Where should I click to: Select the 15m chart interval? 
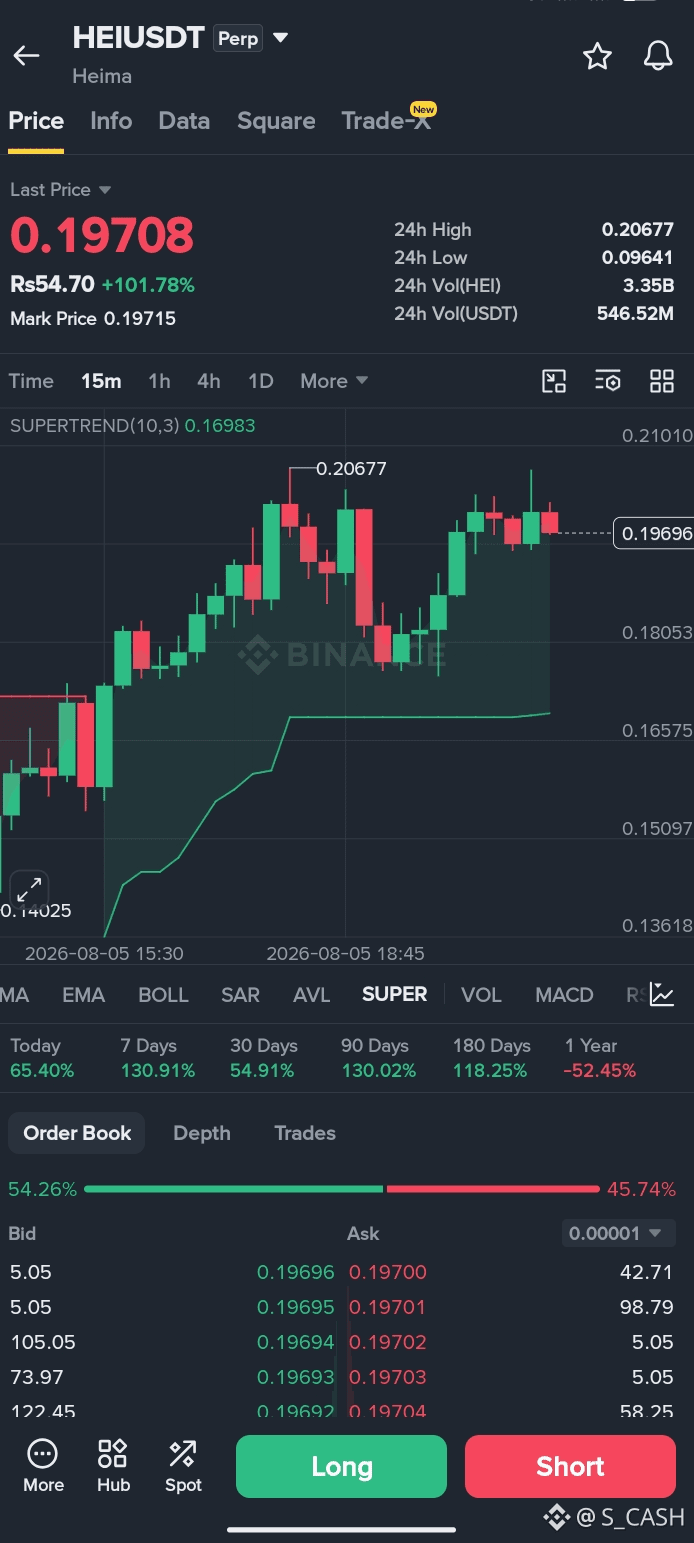[x=101, y=381]
